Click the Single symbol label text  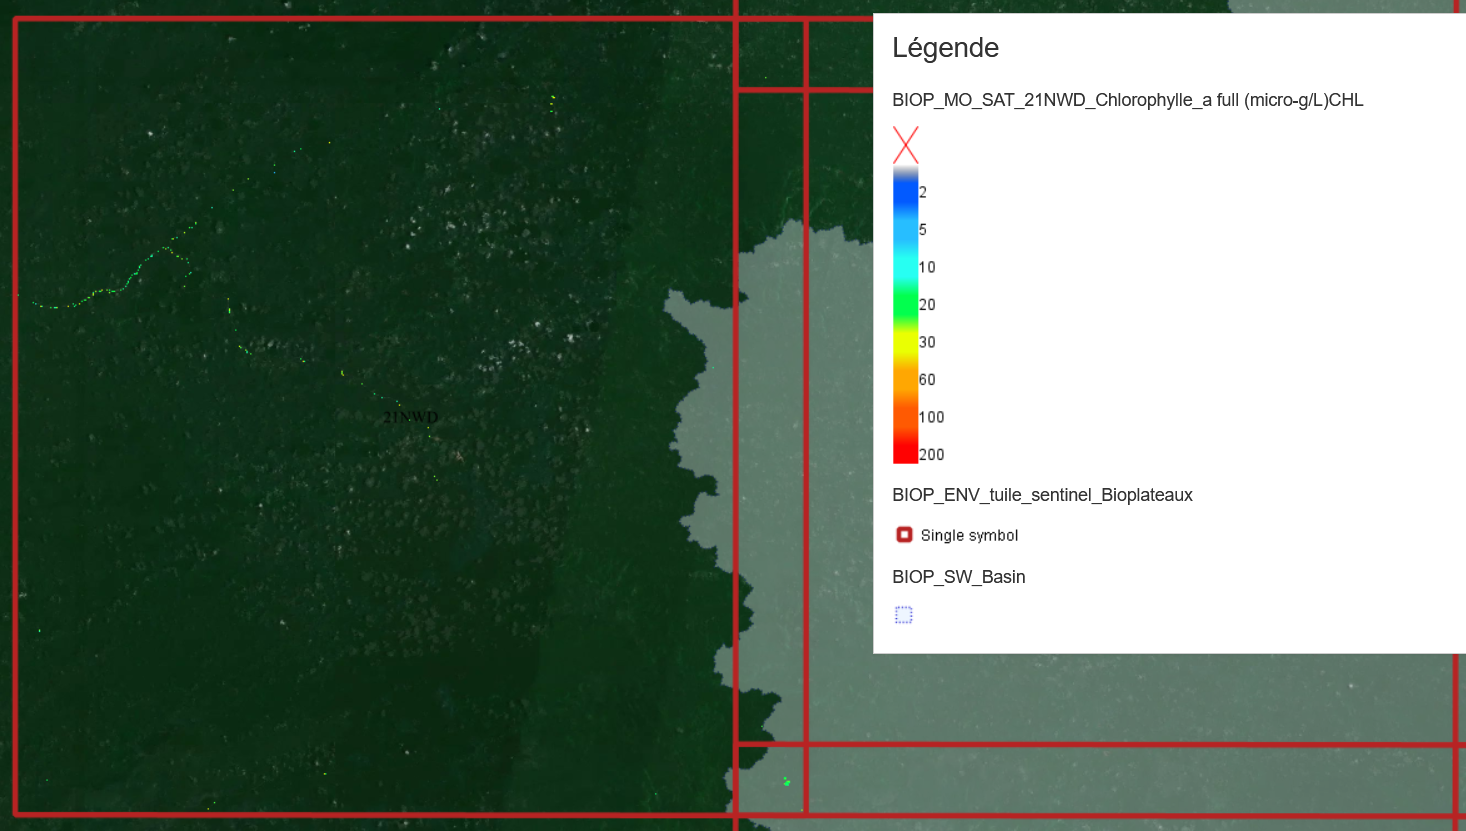[x=969, y=536]
